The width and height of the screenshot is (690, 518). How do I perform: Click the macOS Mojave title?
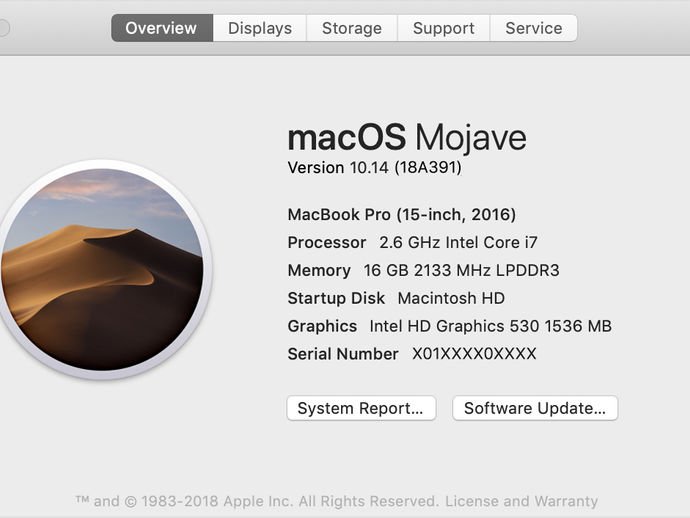click(x=406, y=137)
